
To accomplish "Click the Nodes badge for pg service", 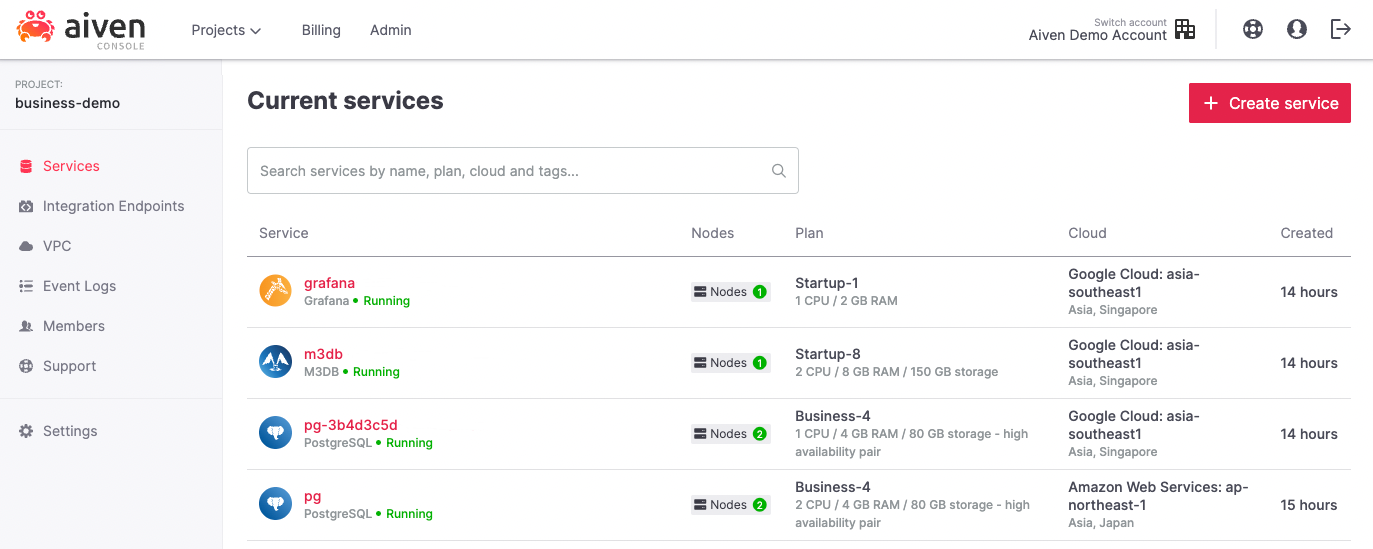I will 730,505.
